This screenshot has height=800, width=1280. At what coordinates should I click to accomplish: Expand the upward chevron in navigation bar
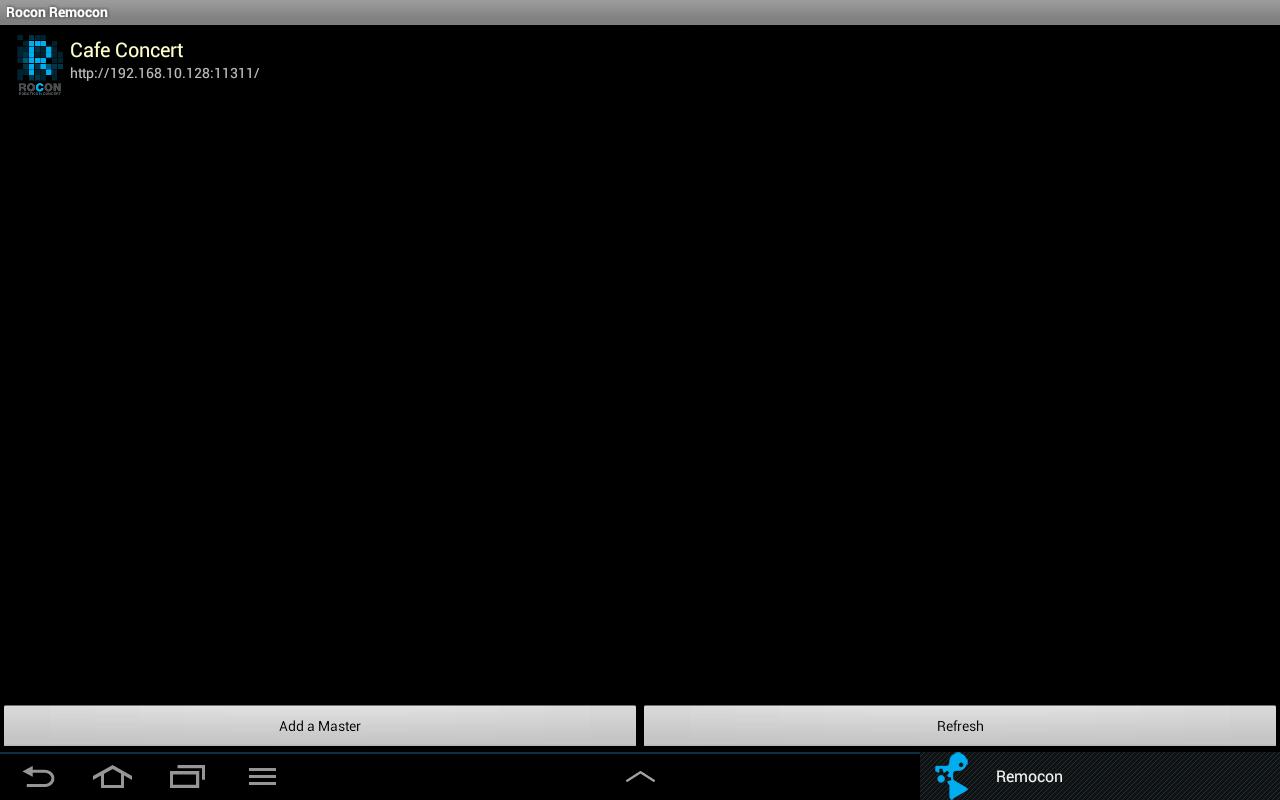coord(640,777)
